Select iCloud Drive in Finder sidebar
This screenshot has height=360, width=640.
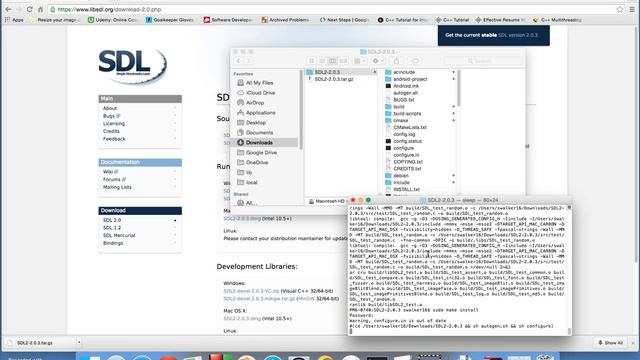pyautogui.click(x=260, y=93)
